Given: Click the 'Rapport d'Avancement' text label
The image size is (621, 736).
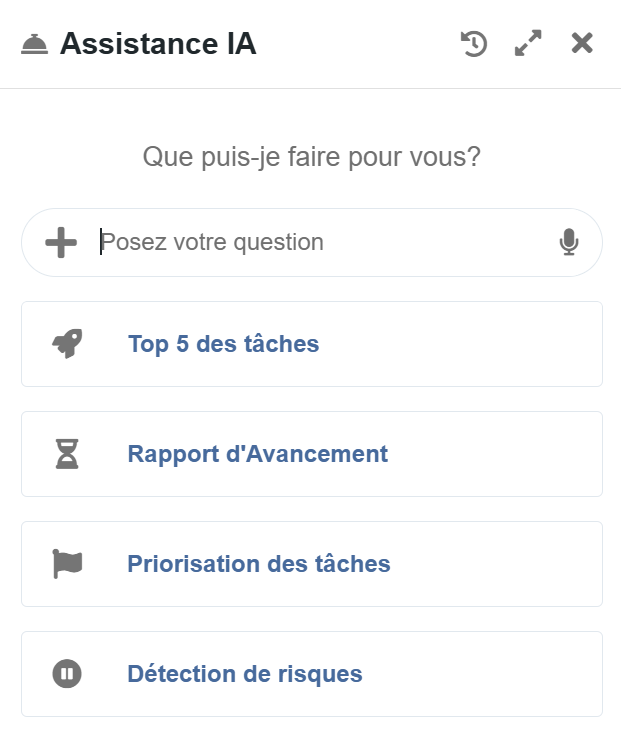Looking at the screenshot, I should tap(257, 454).
